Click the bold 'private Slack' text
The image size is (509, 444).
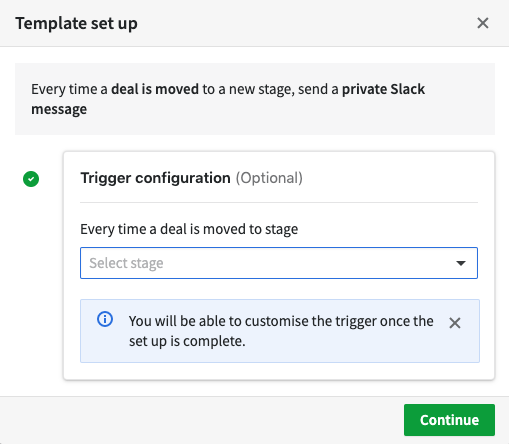[x=383, y=89]
